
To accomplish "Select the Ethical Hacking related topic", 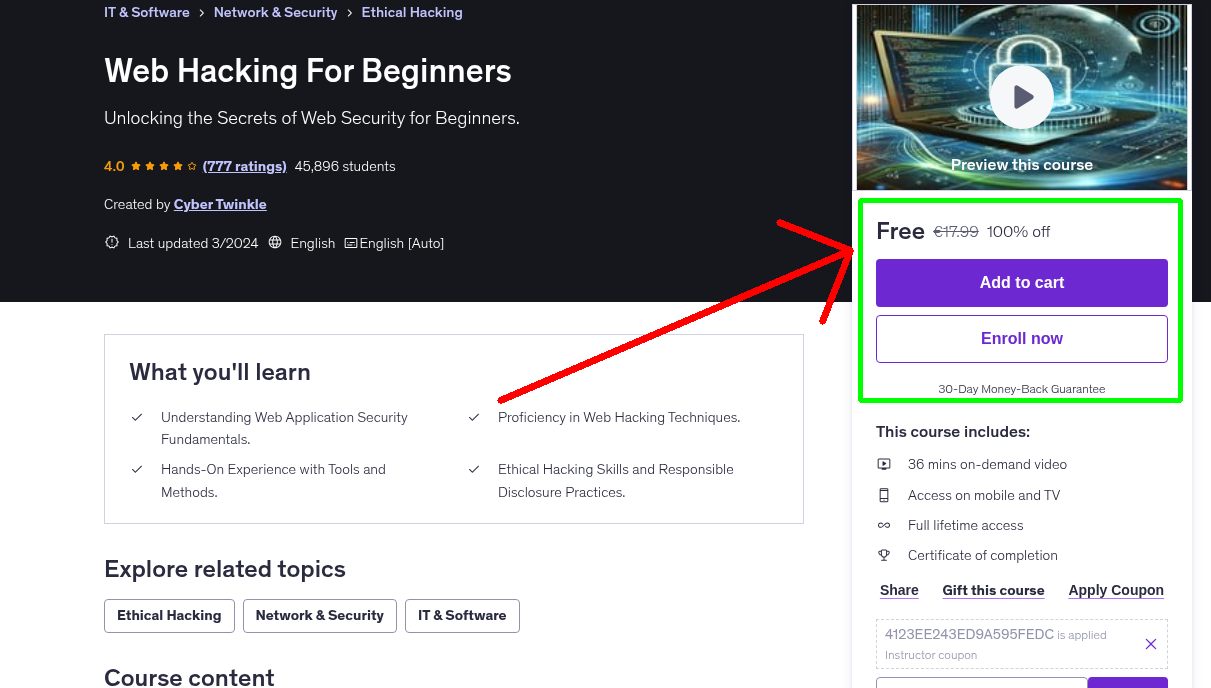I will click(169, 615).
